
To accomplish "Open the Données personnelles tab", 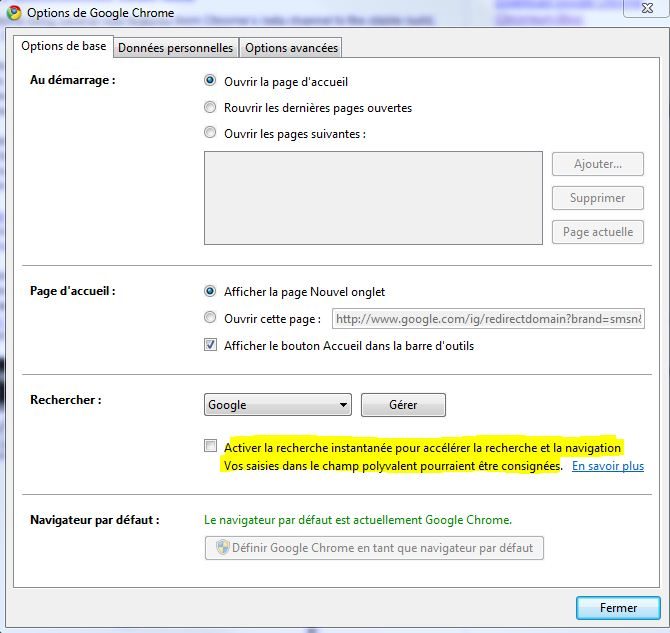I will [176, 48].
